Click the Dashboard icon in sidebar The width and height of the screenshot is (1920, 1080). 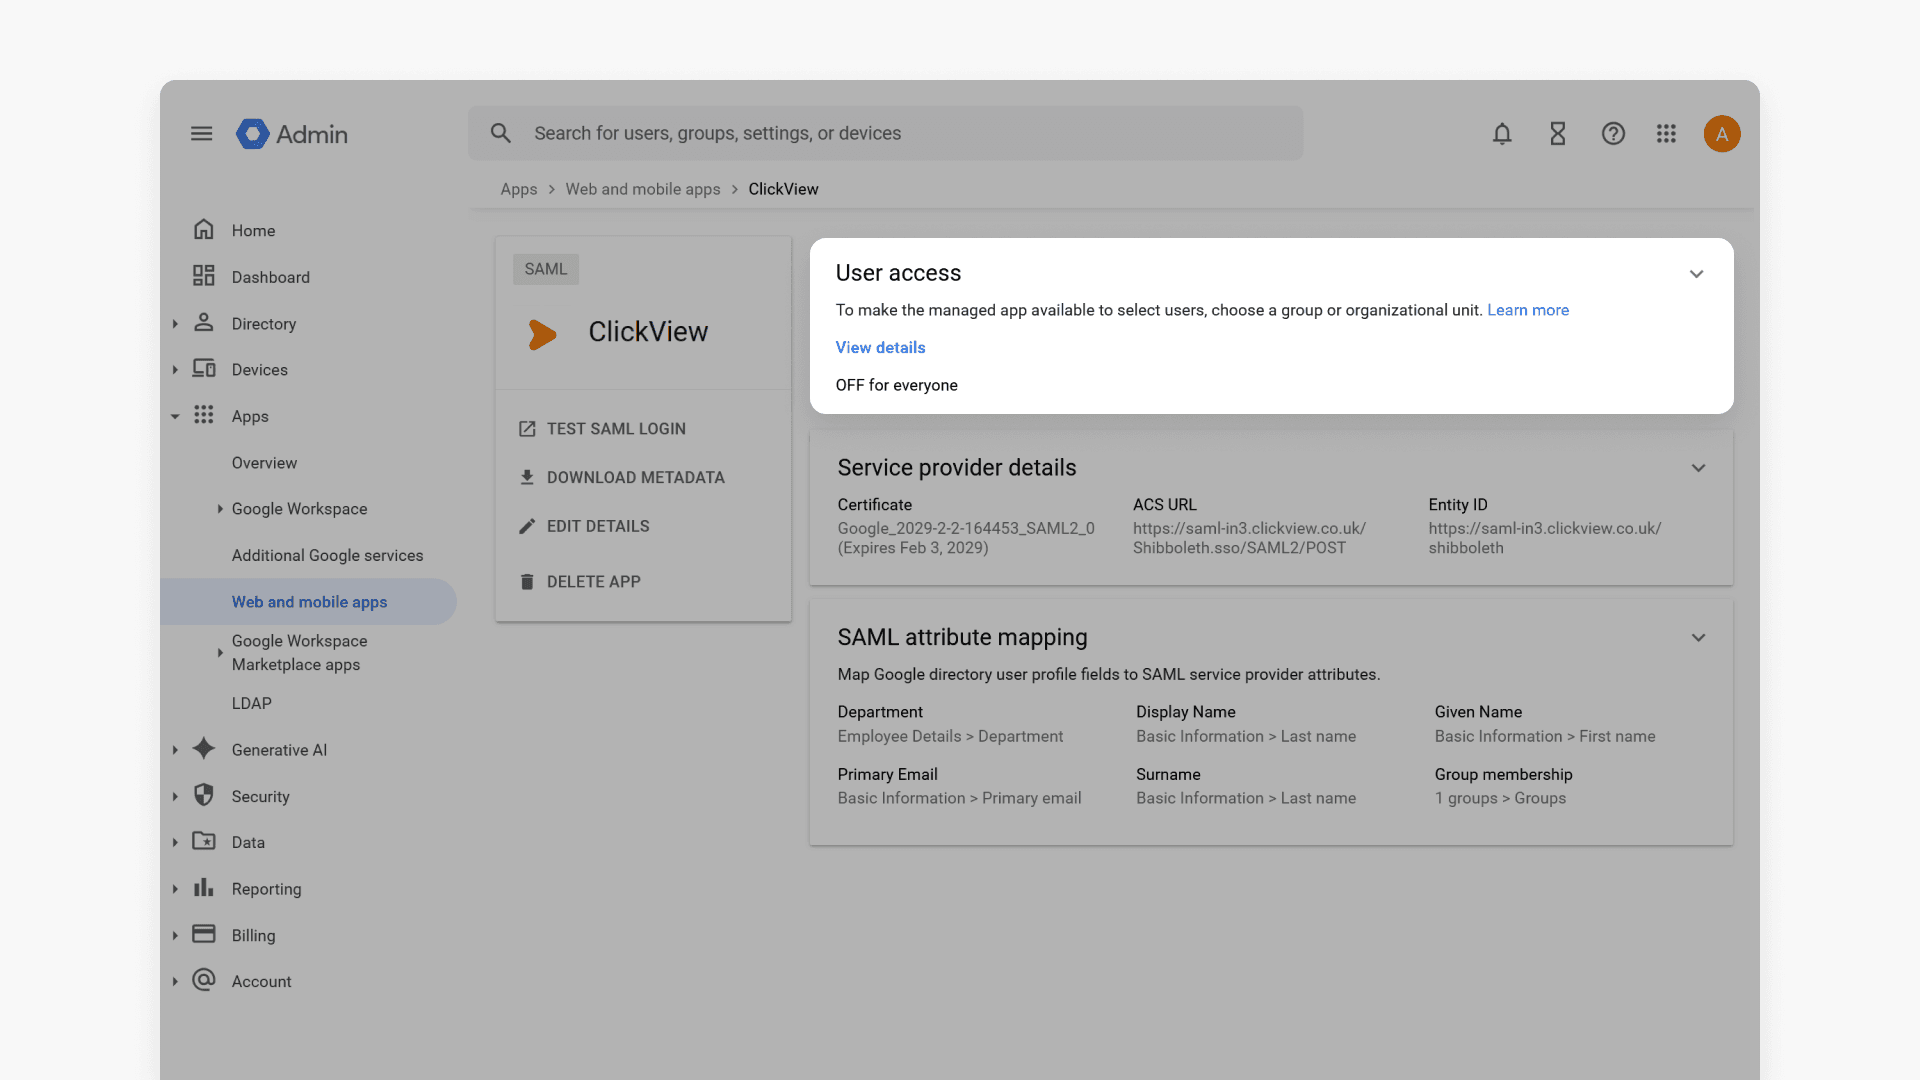tap(204, 276)
